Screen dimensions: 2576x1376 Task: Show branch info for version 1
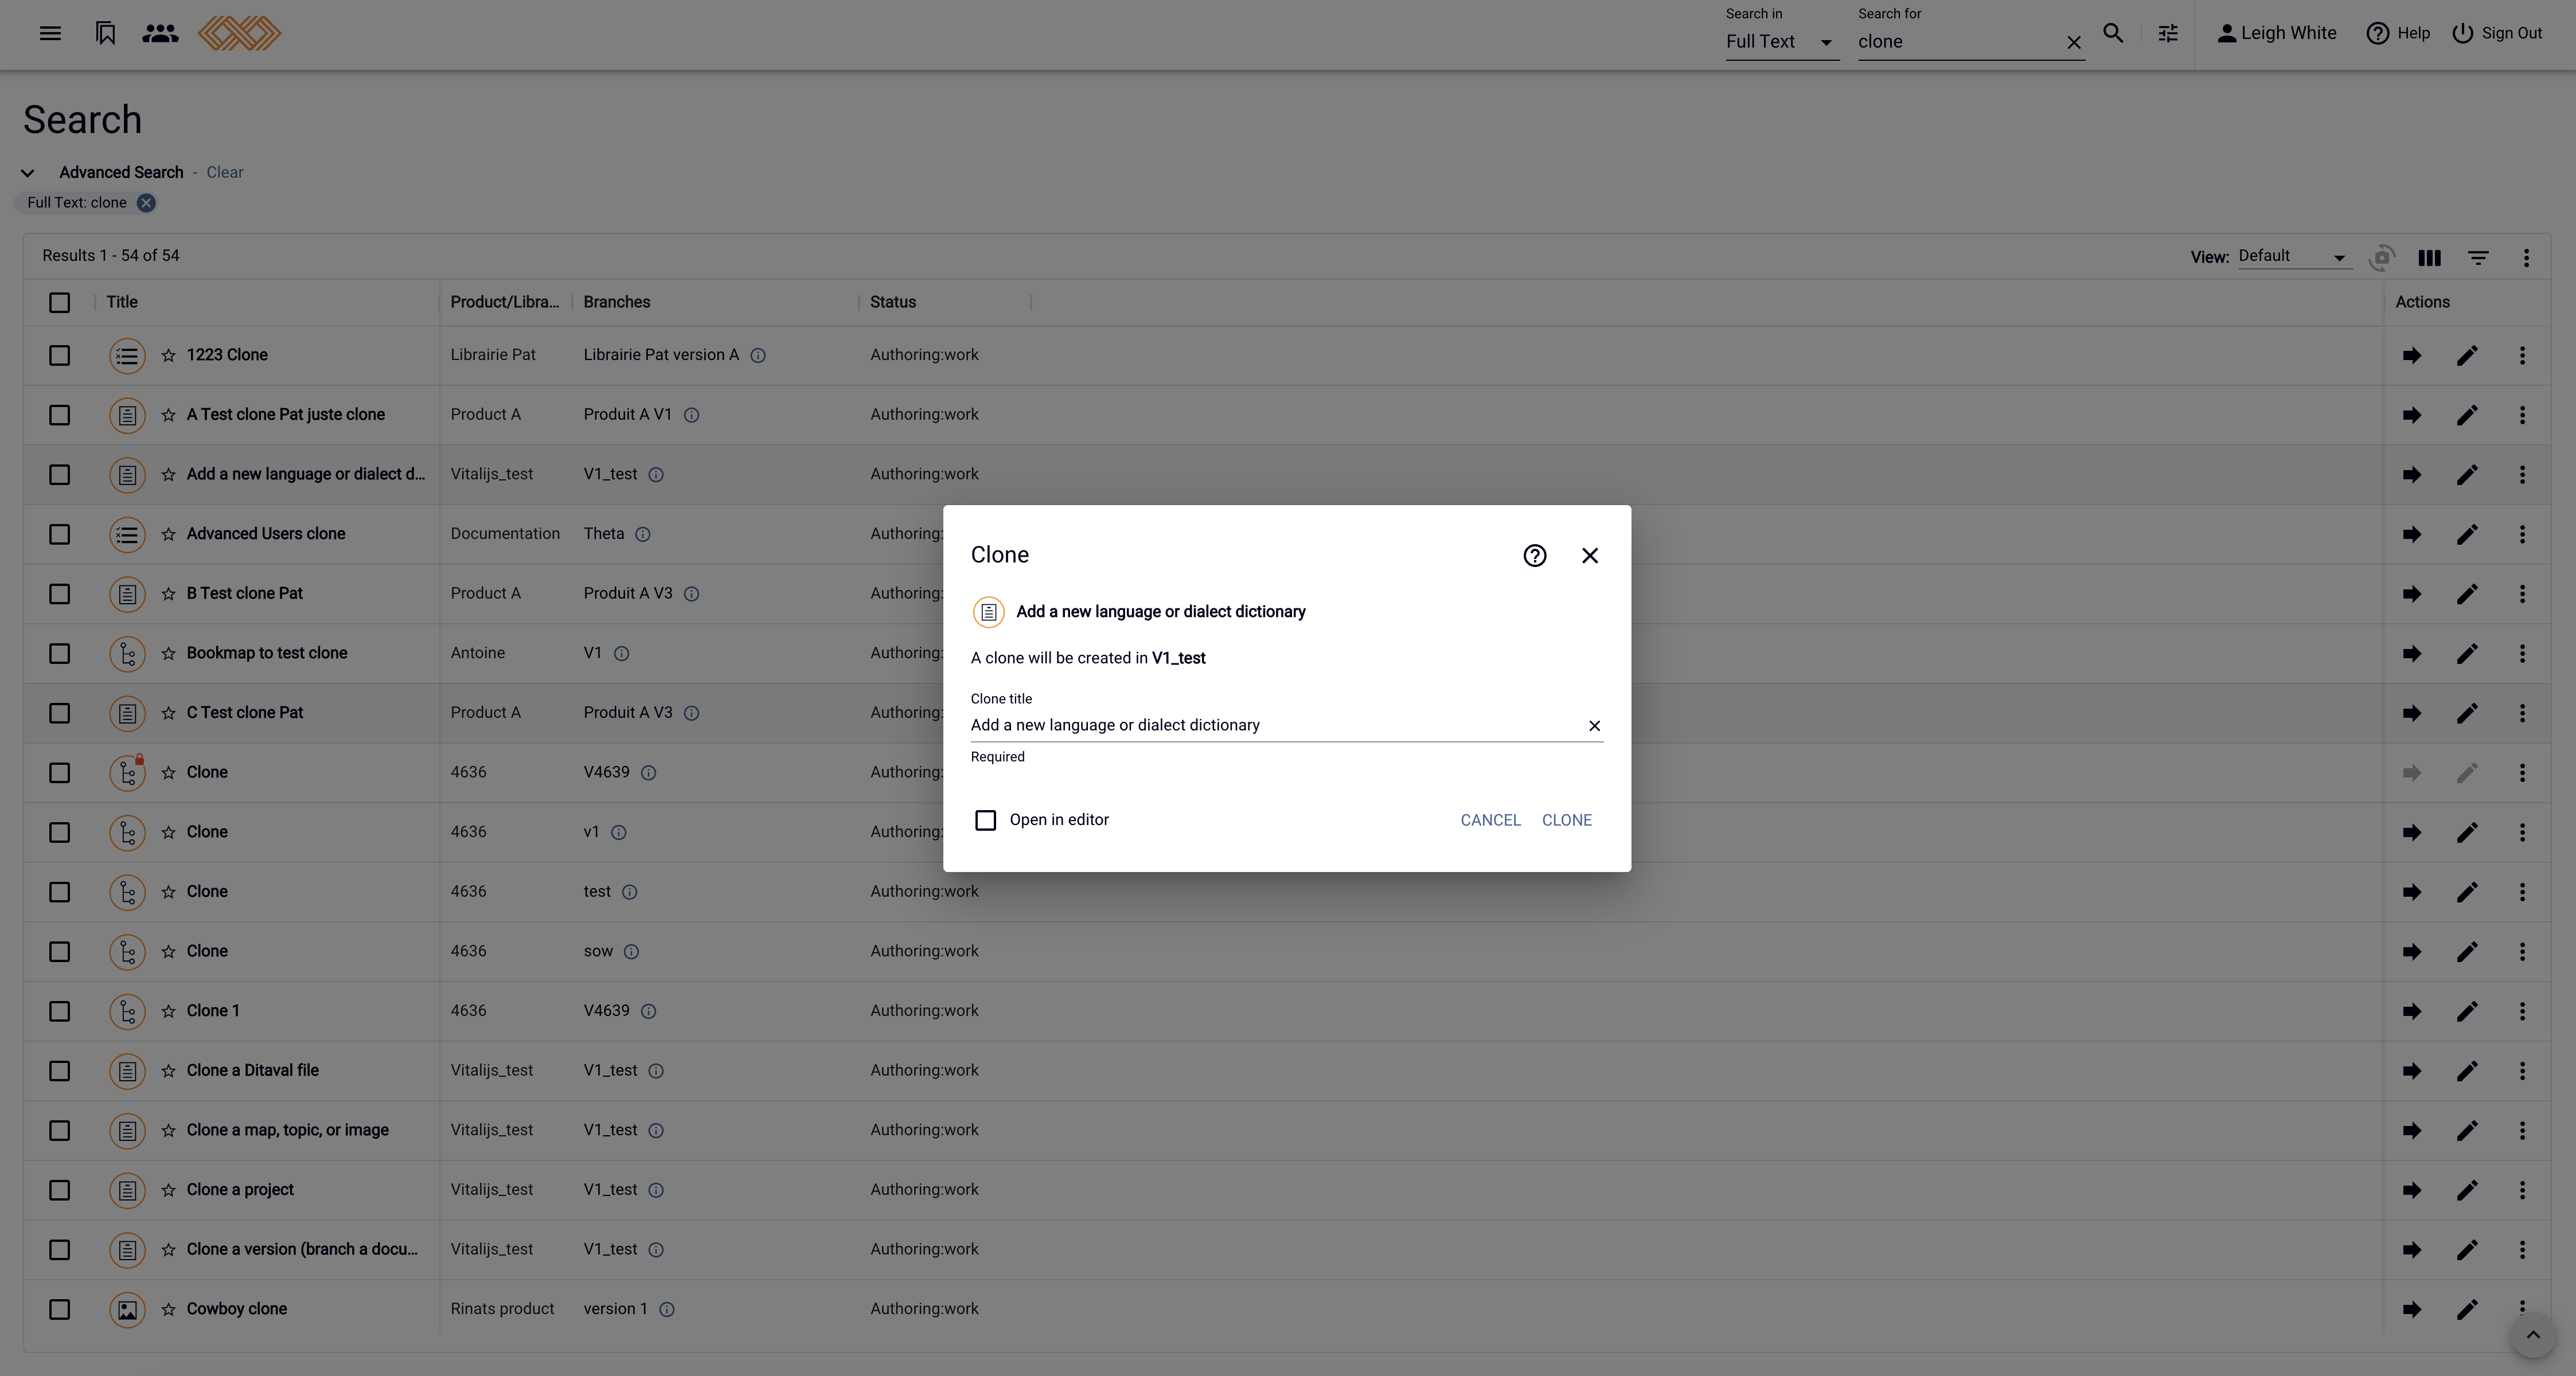pos(667,1310)
